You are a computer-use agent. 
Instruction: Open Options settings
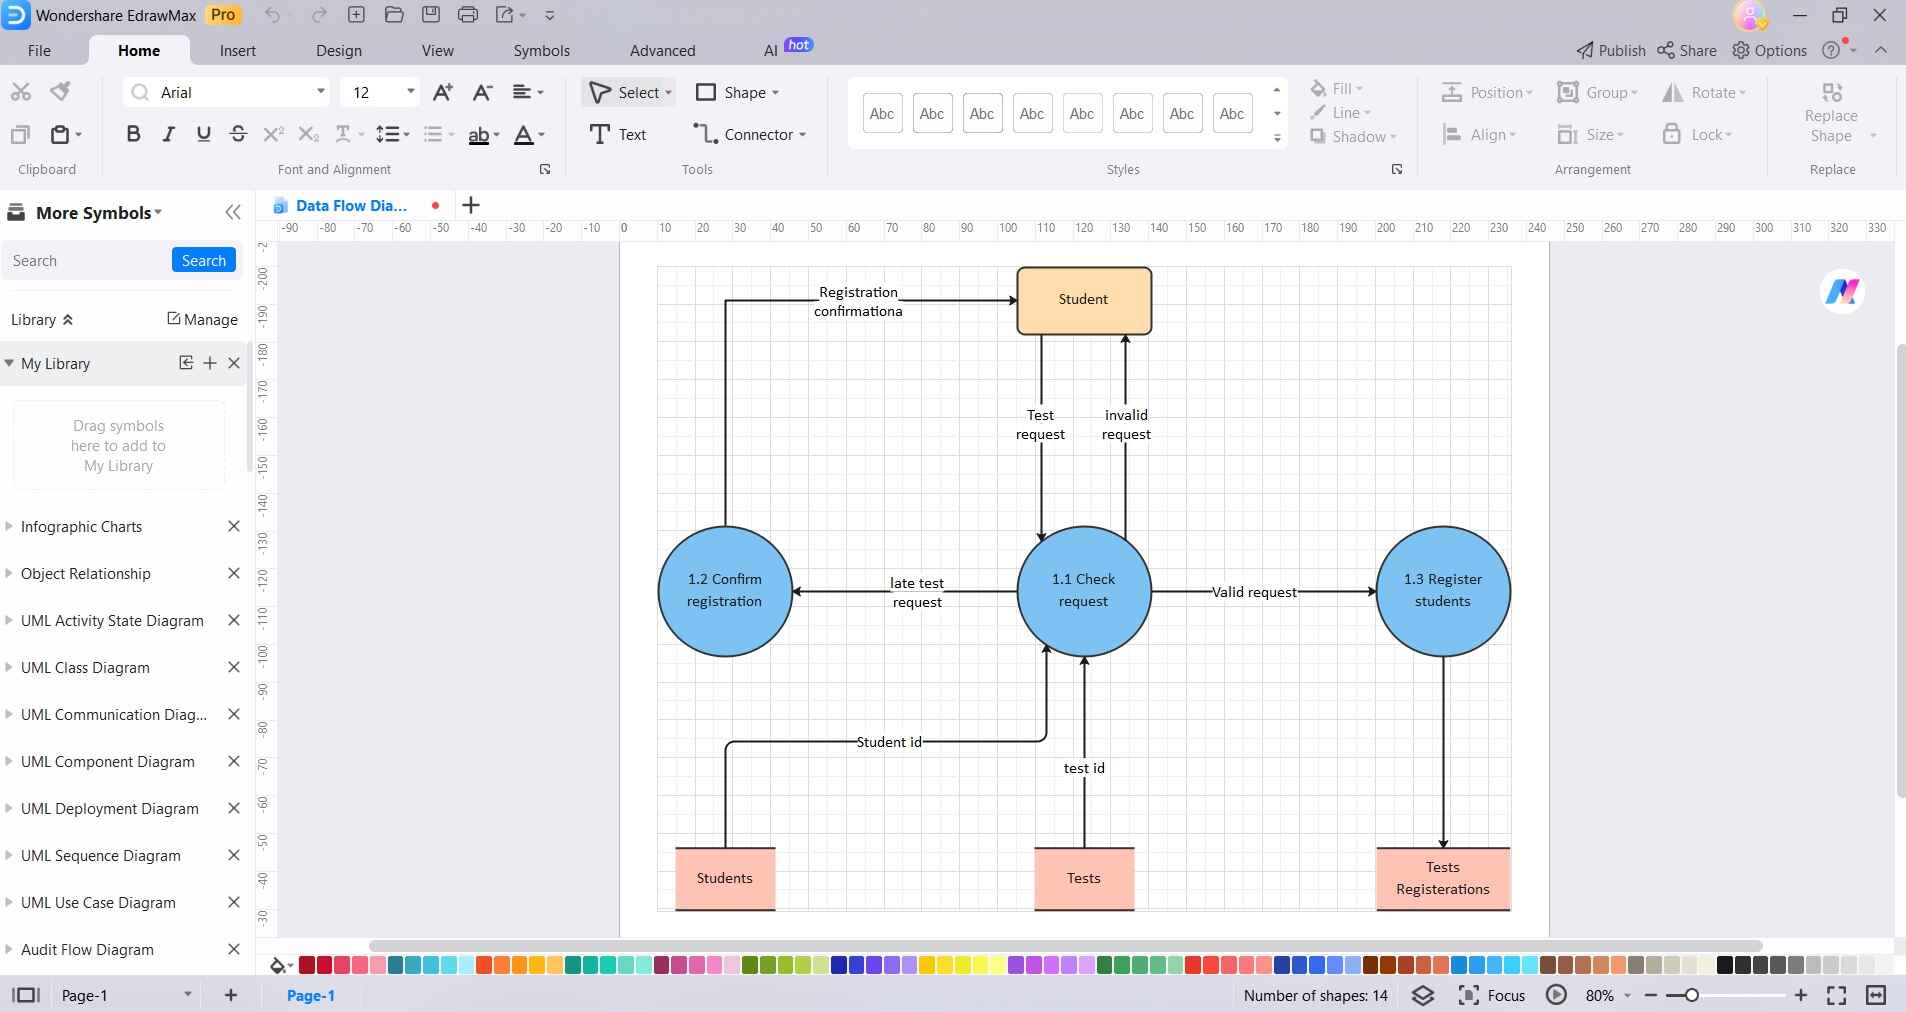(1769, 50)
